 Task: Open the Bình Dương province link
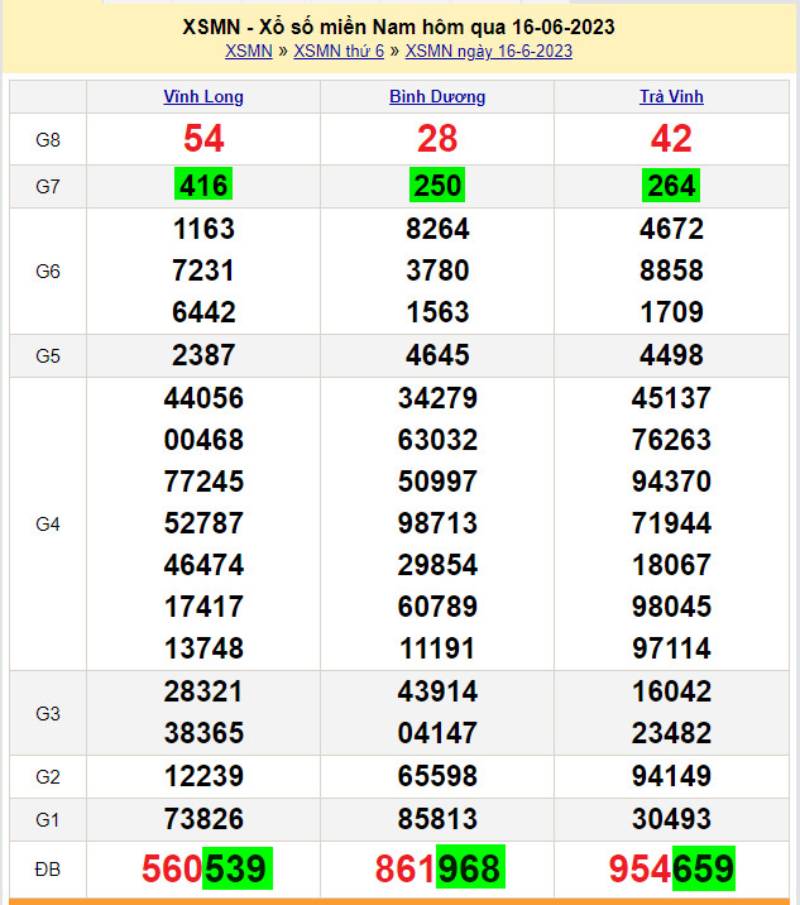pyautogui.click(x=437, y=97)
